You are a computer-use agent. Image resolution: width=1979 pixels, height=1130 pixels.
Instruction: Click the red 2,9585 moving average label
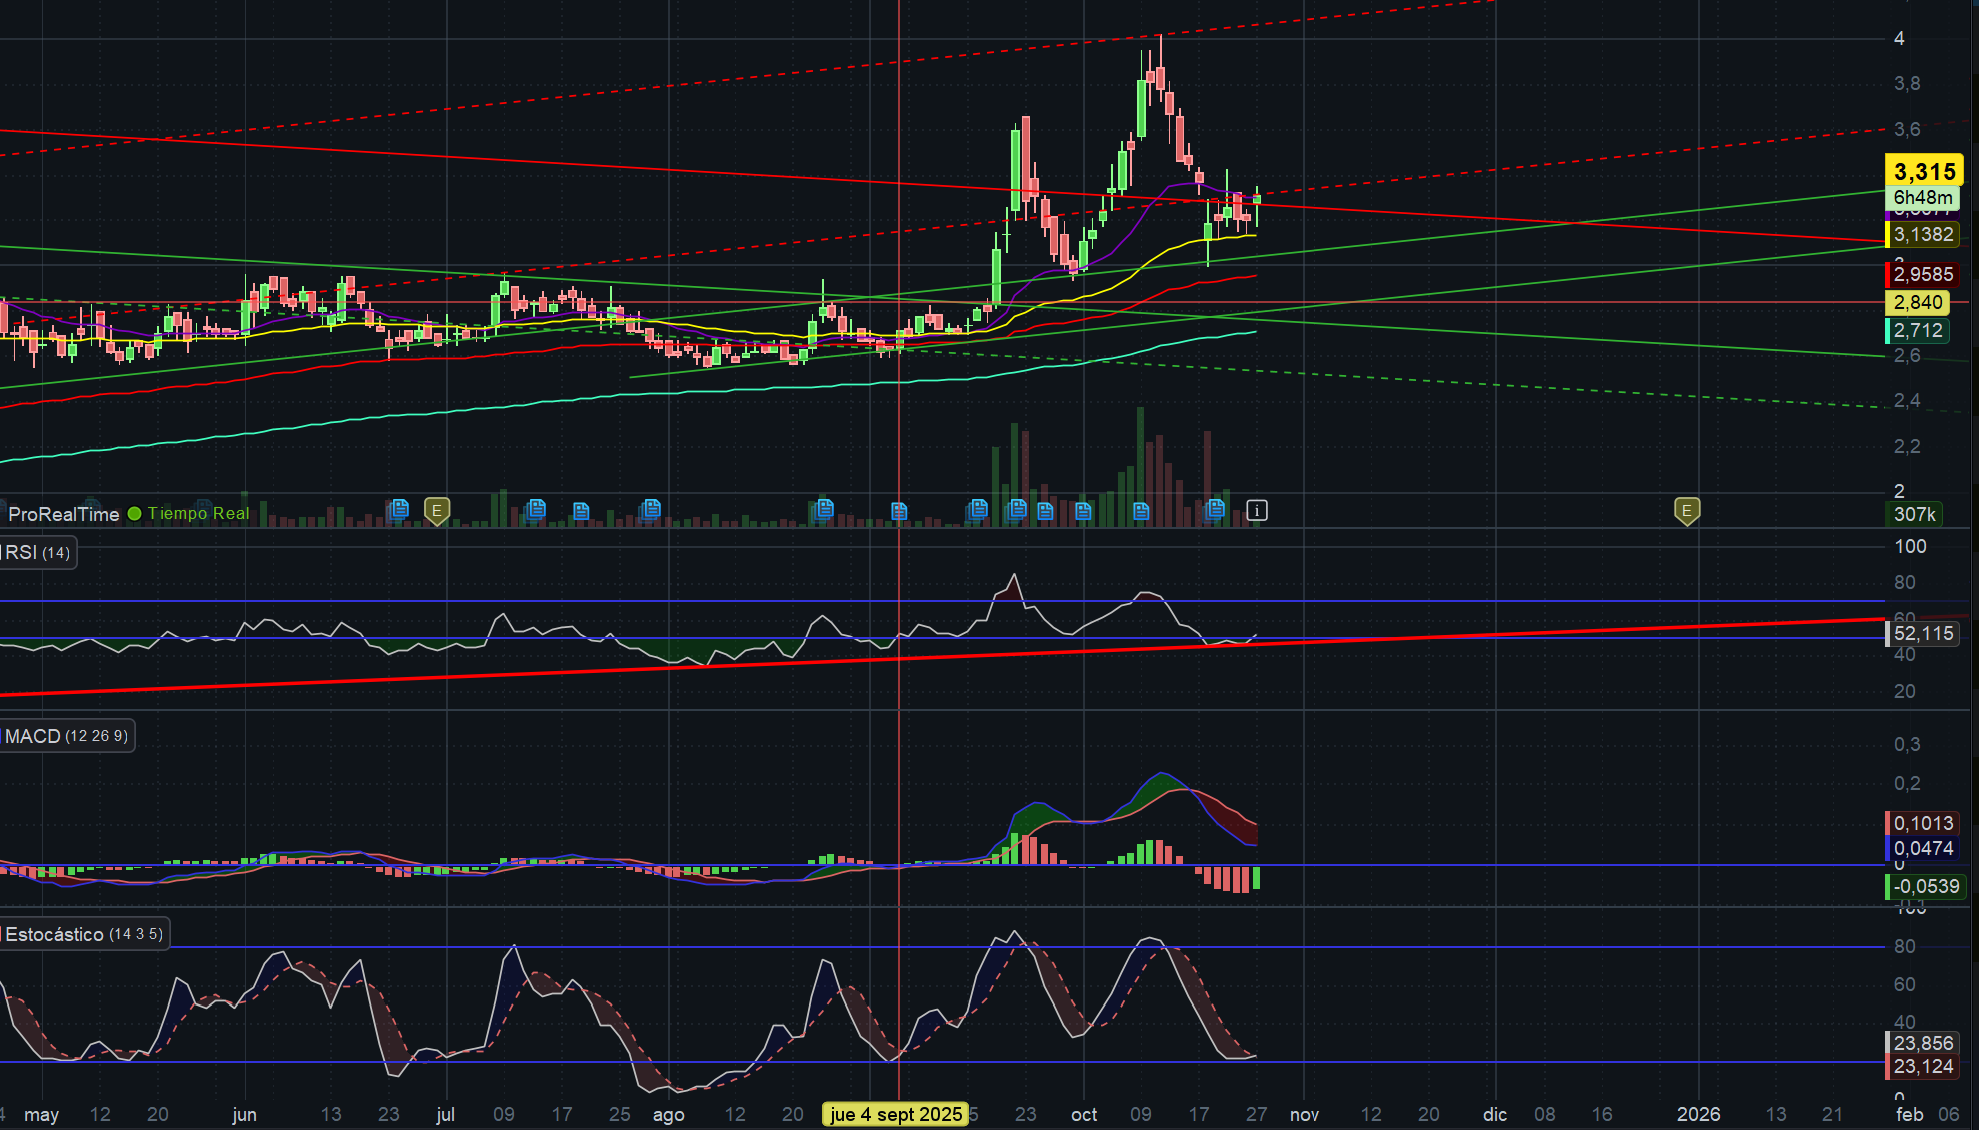coord(1923,274)
